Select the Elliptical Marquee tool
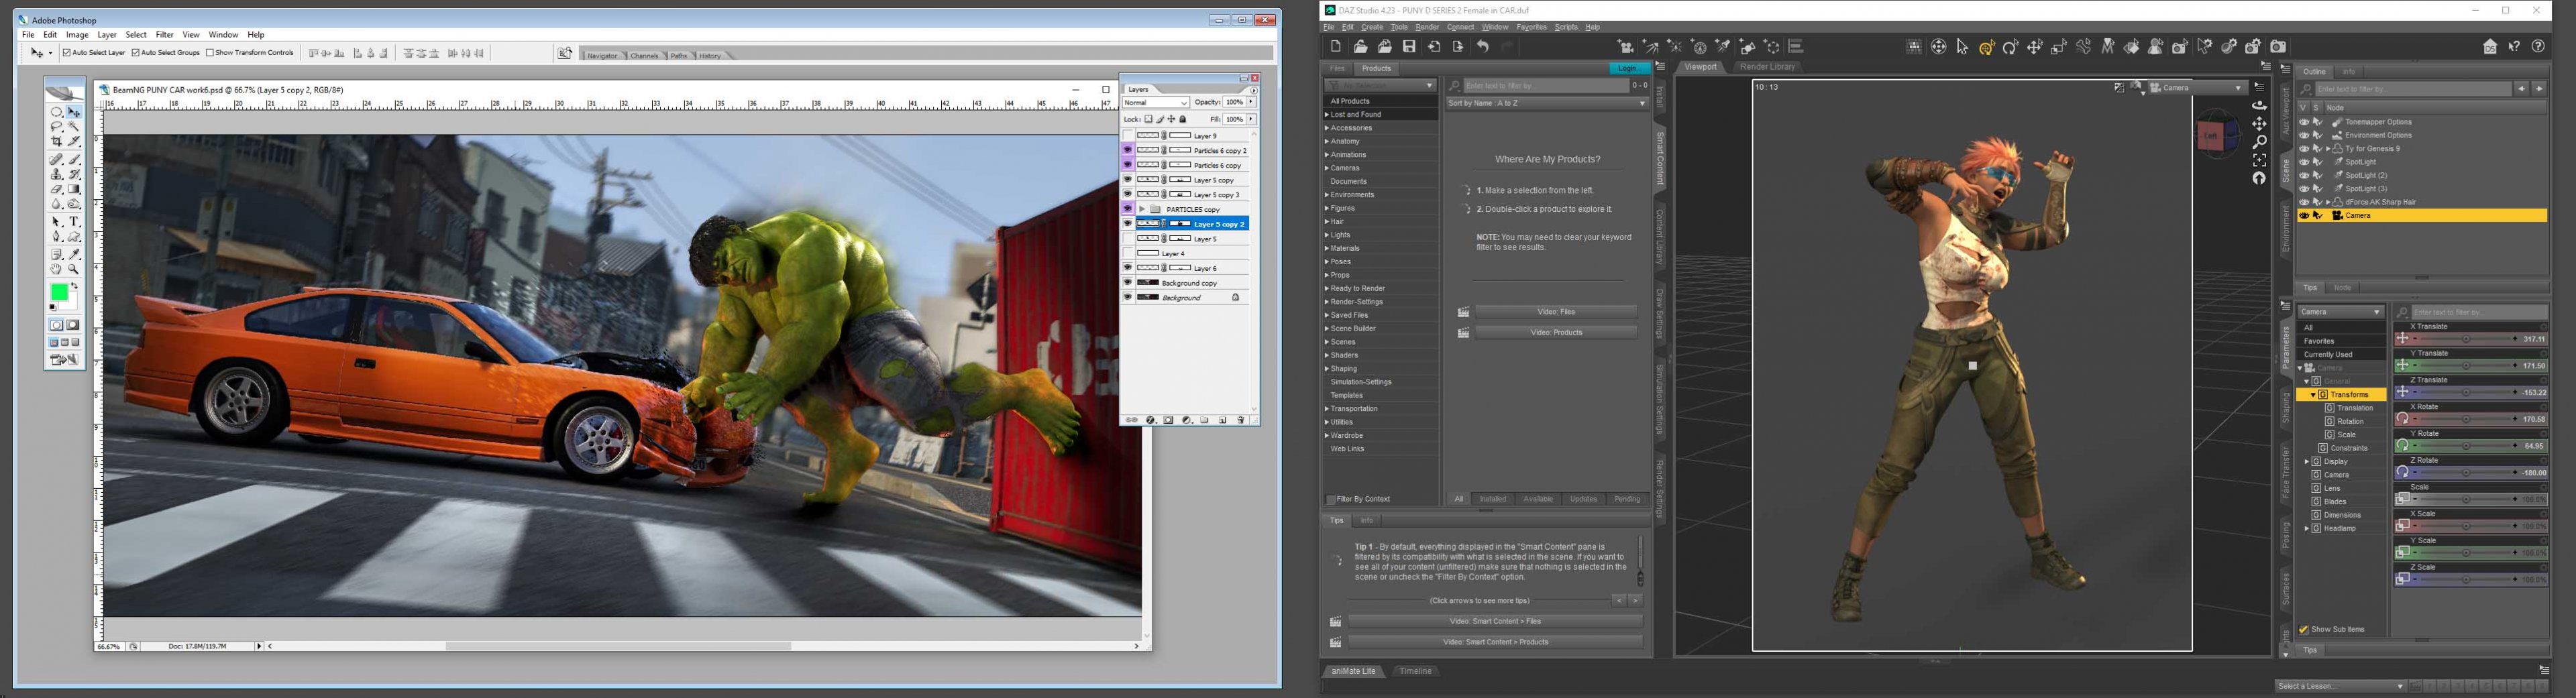The width and height of the screenshot is (2576, 698). click(x=56, y=112)
